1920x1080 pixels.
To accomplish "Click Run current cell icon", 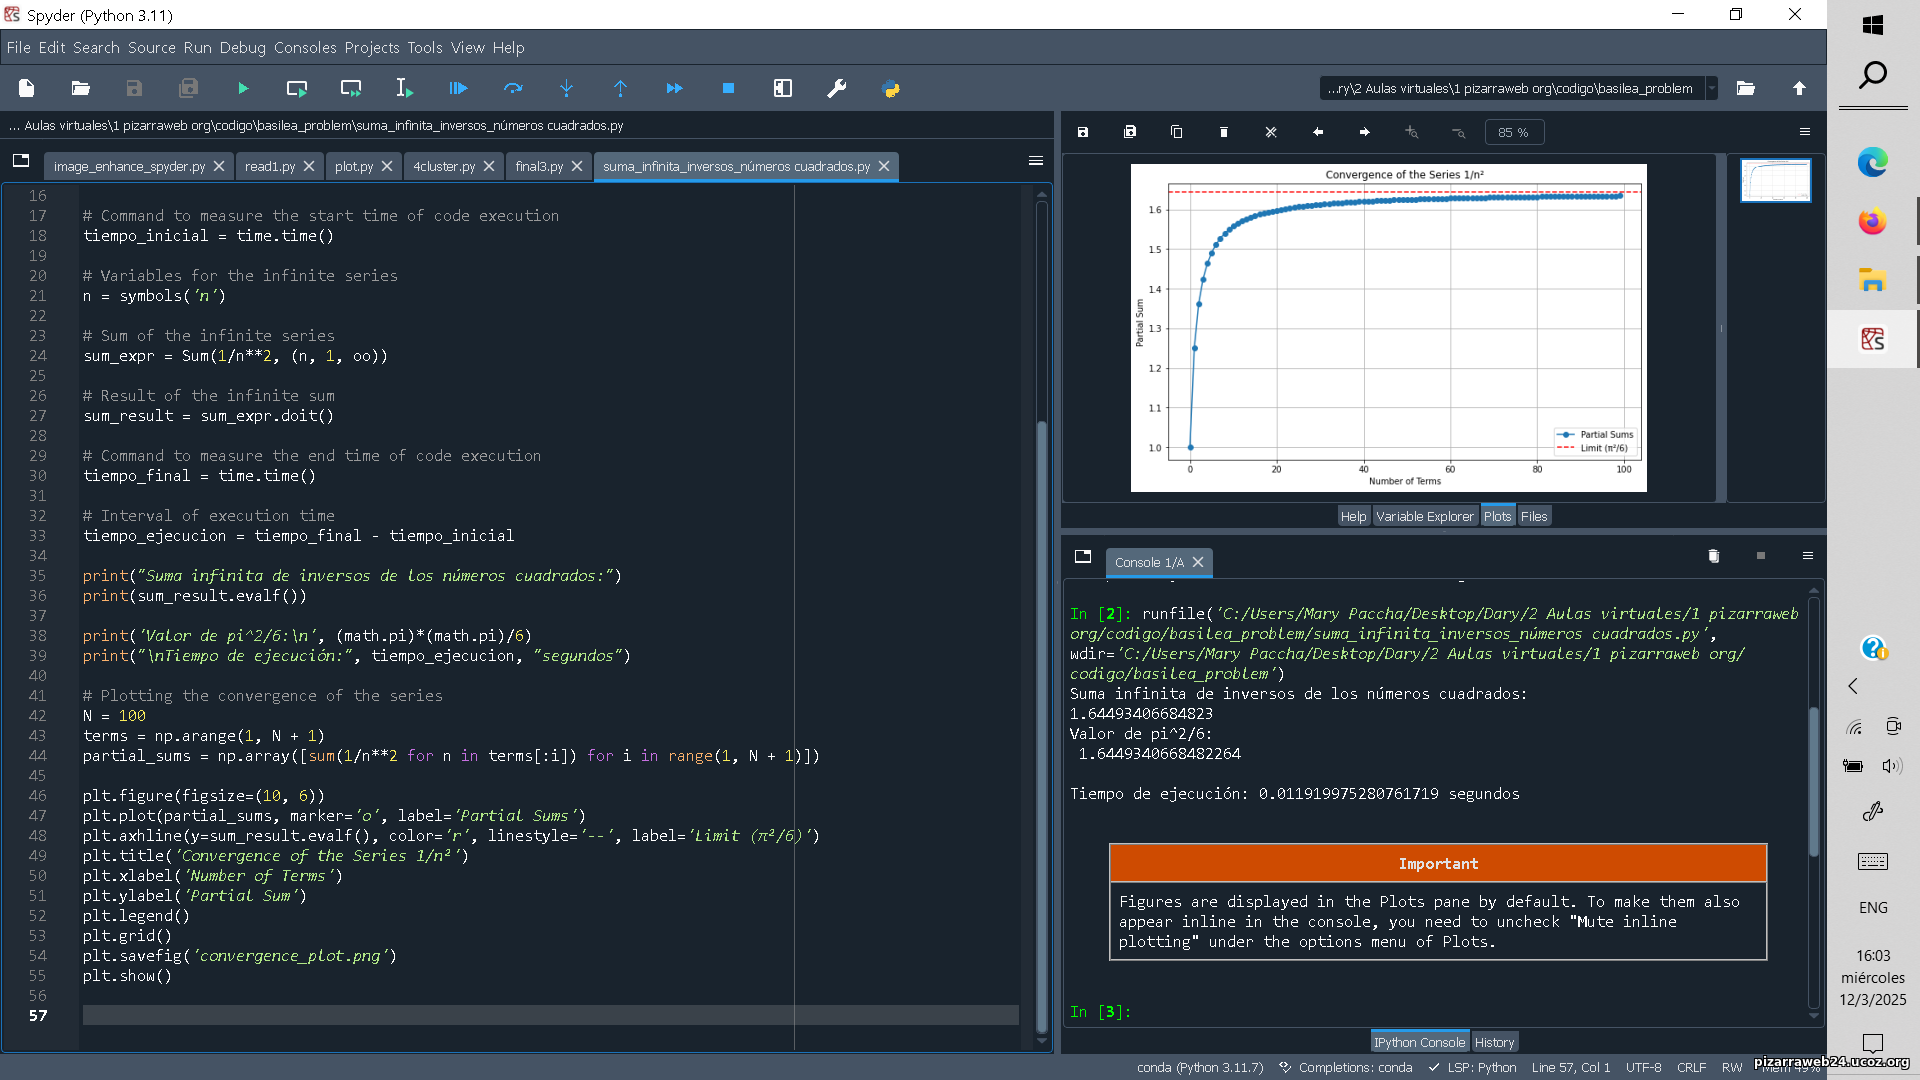I will coord(297,89).
